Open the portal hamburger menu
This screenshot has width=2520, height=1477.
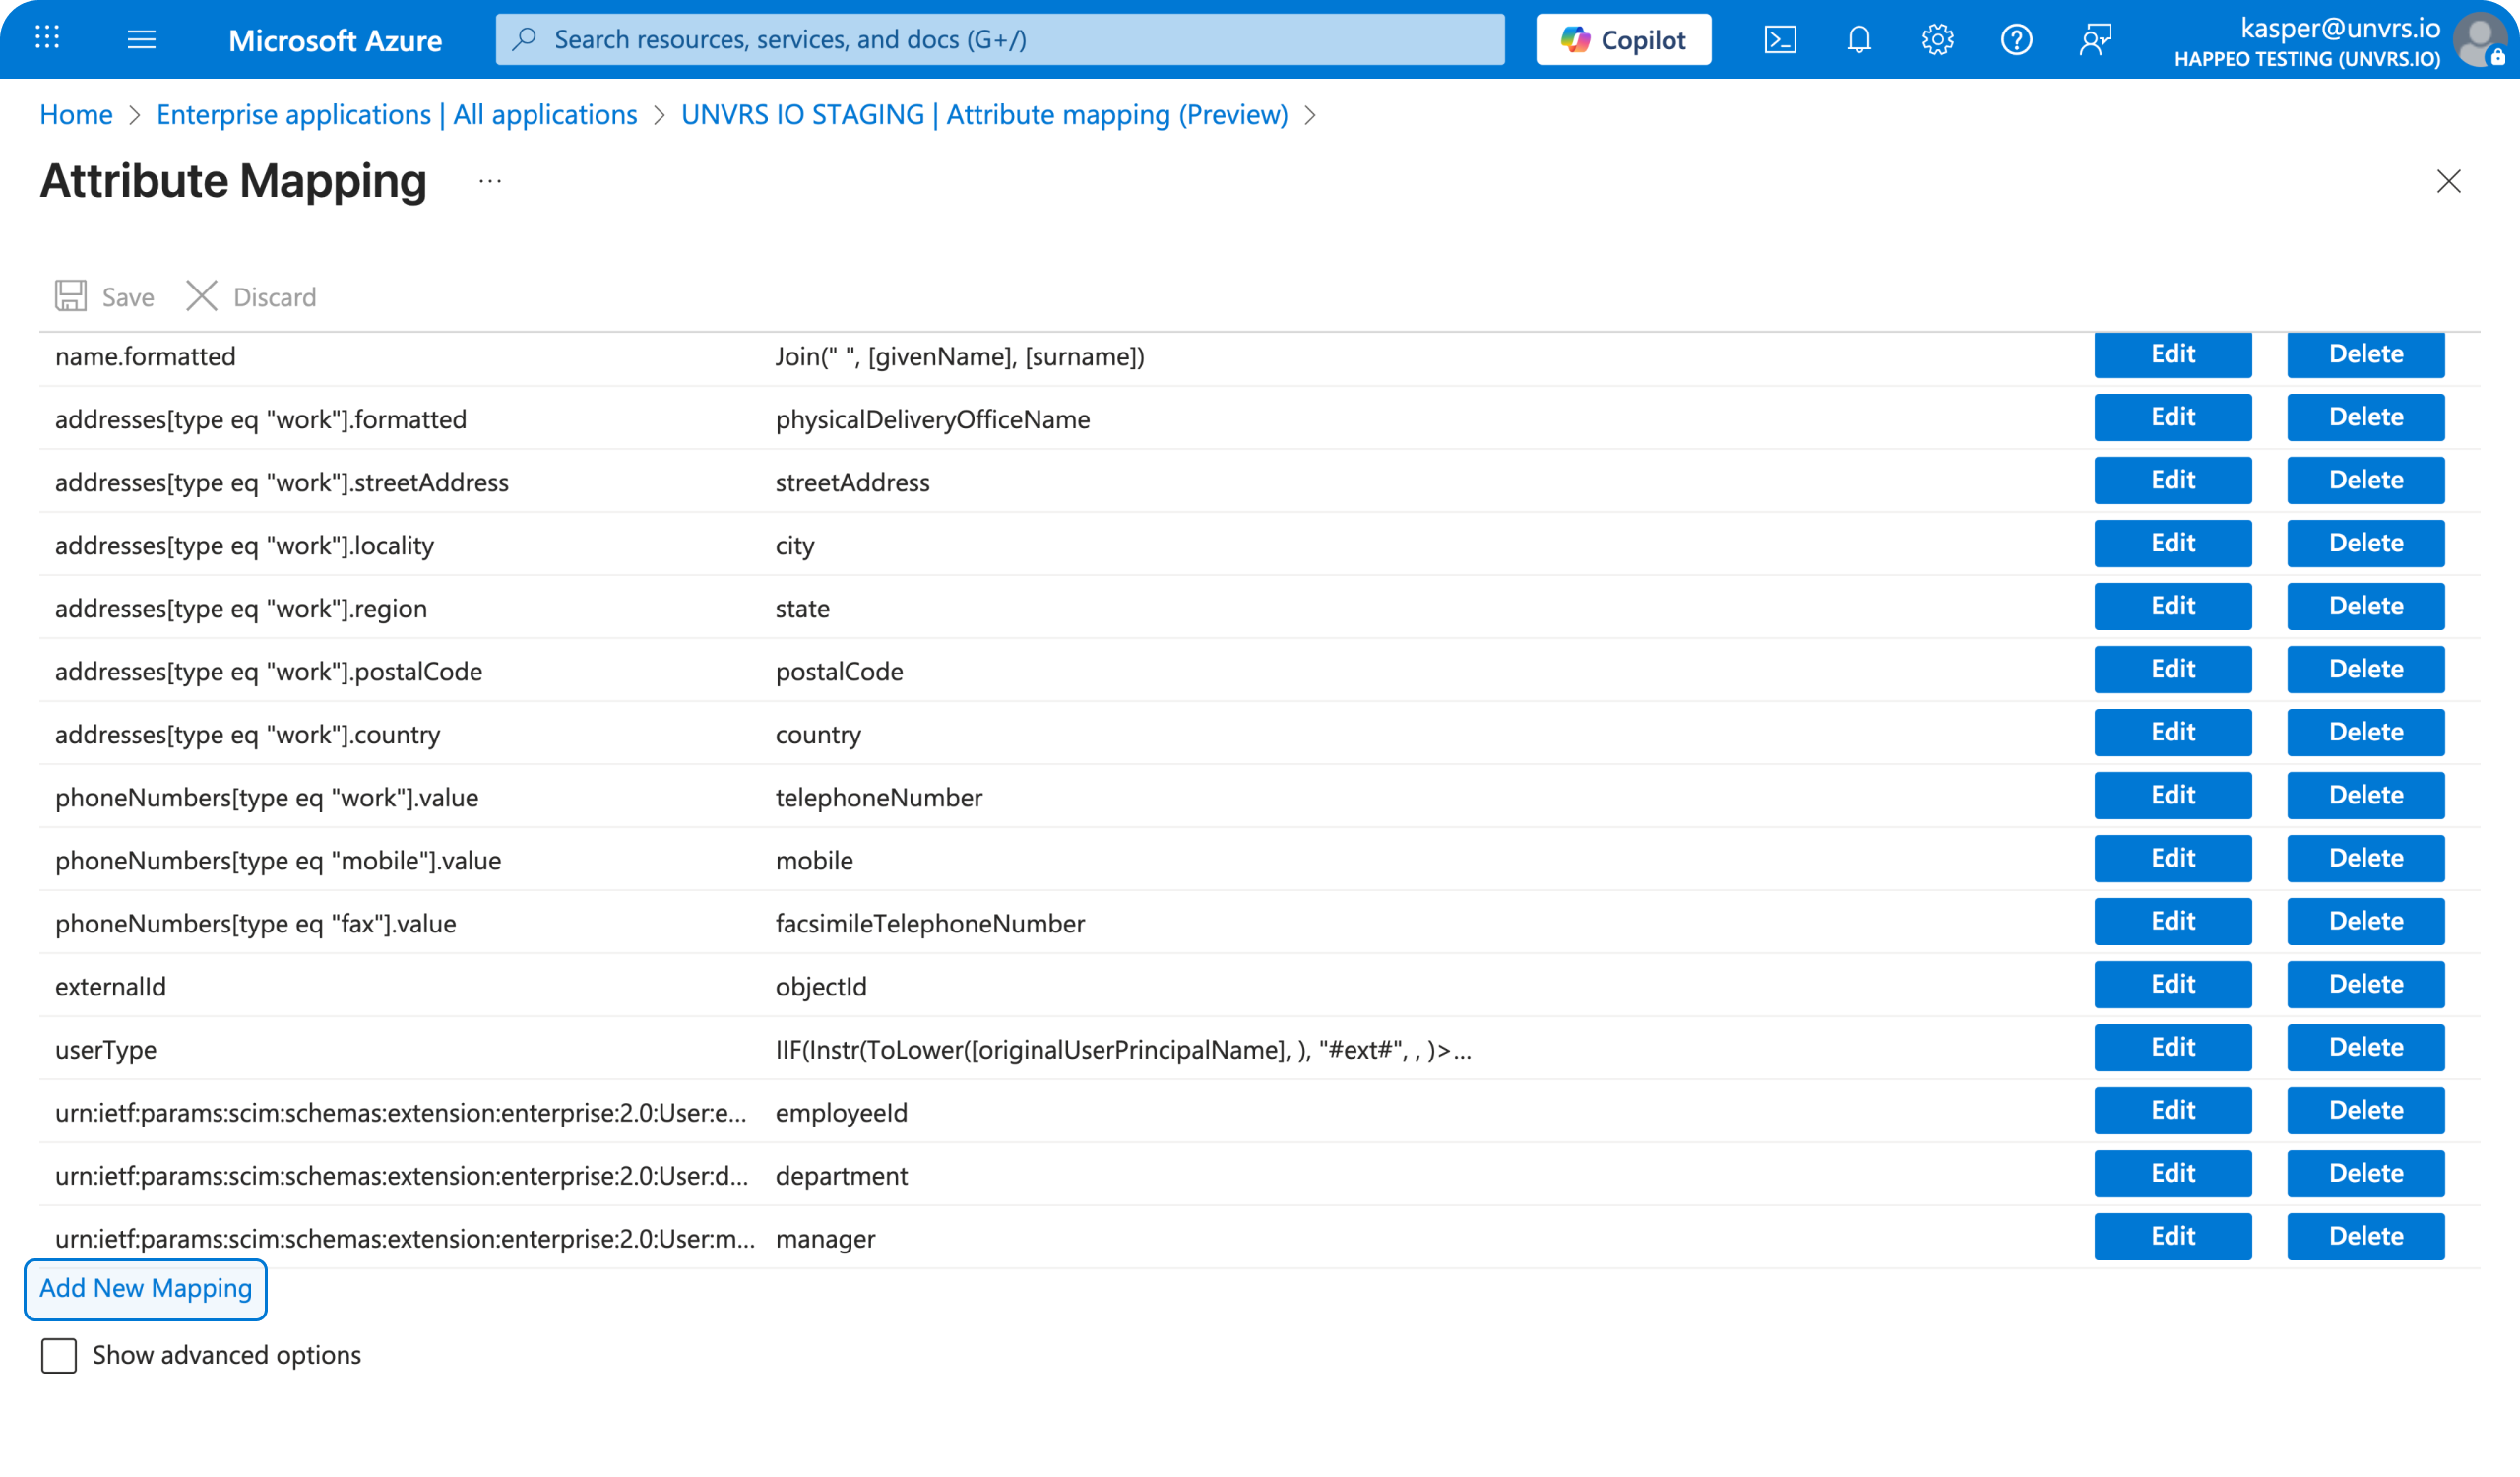[x=143, y=39]
